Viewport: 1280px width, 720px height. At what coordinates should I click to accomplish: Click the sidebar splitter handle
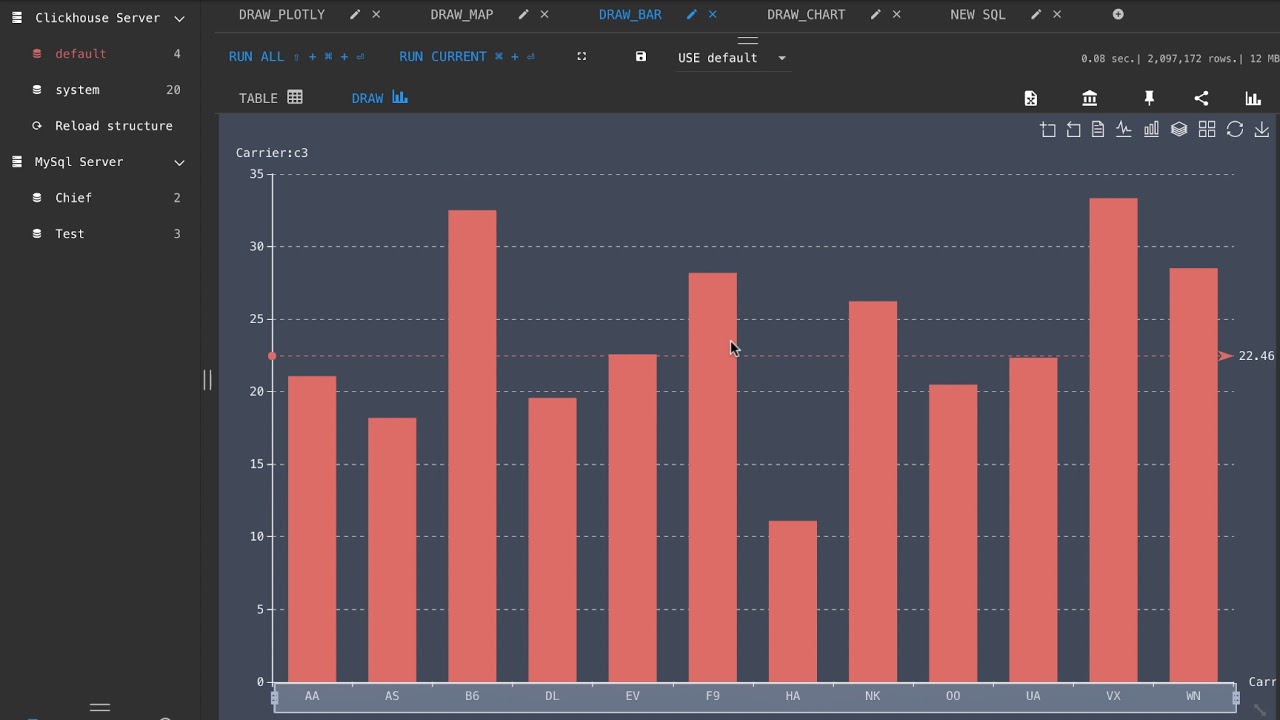tap(207, 380)
